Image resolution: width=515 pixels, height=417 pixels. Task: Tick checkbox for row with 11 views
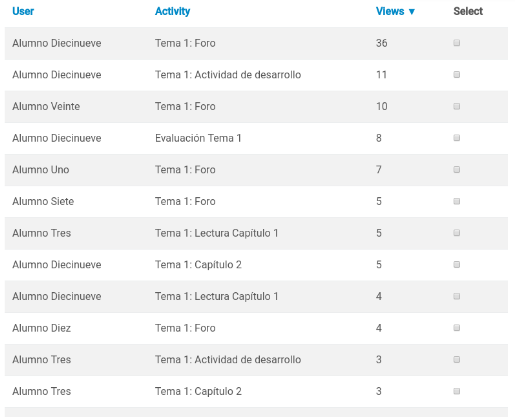[x=457, y=74]
